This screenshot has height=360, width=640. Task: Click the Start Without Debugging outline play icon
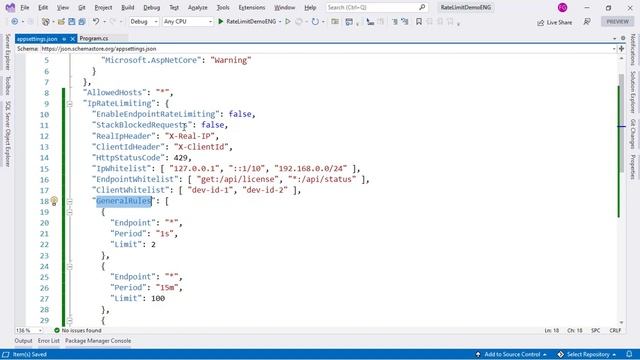point(288,22)
